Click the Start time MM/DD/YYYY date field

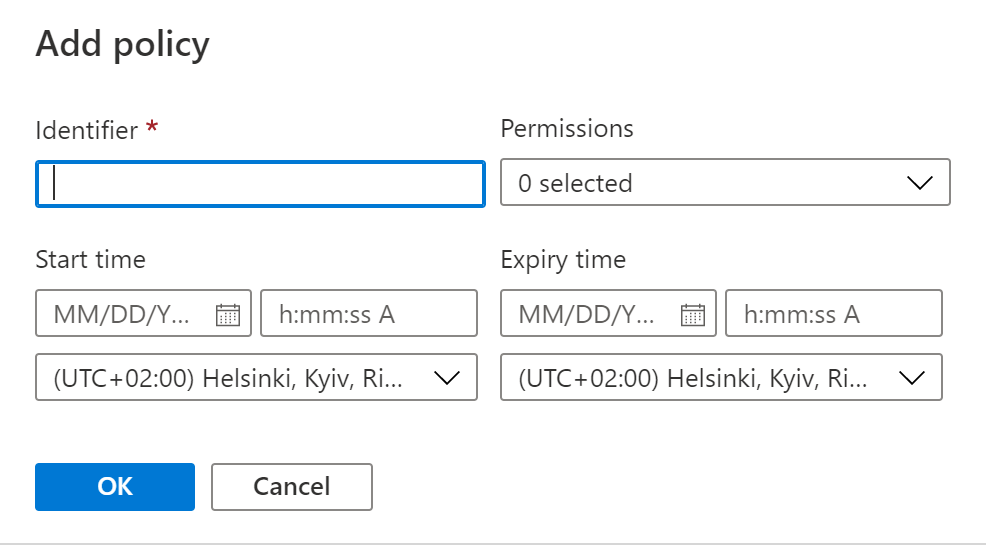(x=122, y=315)
